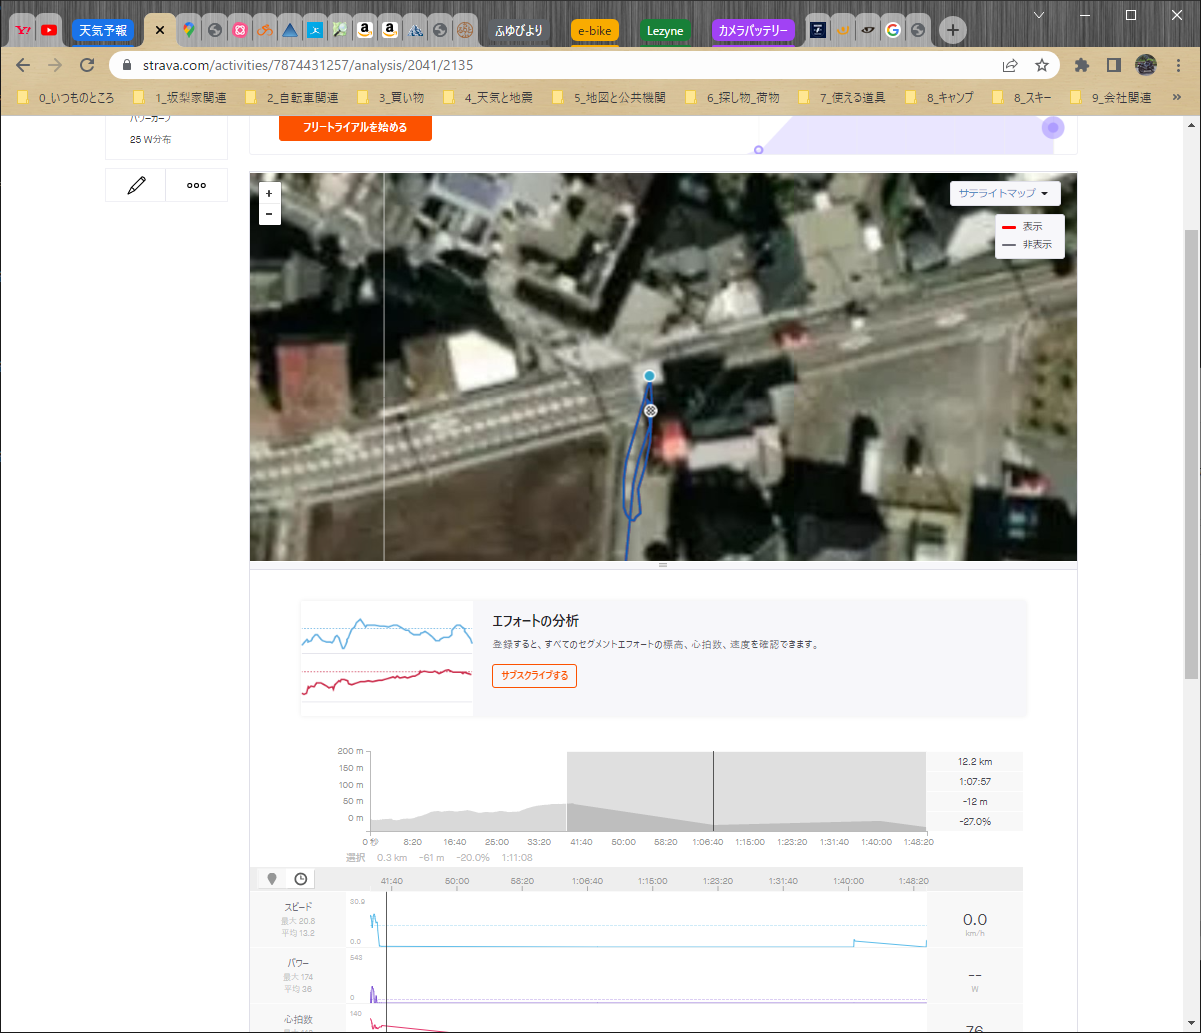Click the page vertical scrollbar

tap(1191, 454)
